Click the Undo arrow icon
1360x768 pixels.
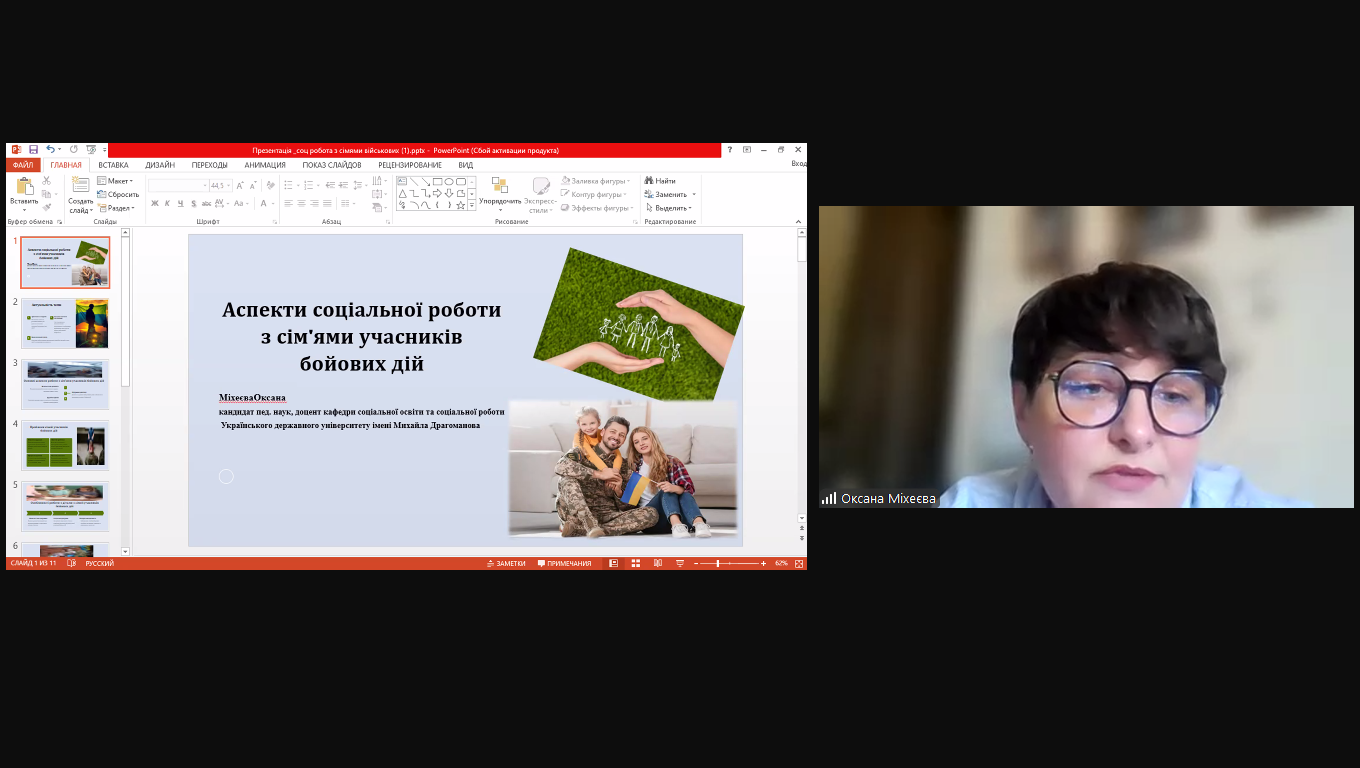50,150
